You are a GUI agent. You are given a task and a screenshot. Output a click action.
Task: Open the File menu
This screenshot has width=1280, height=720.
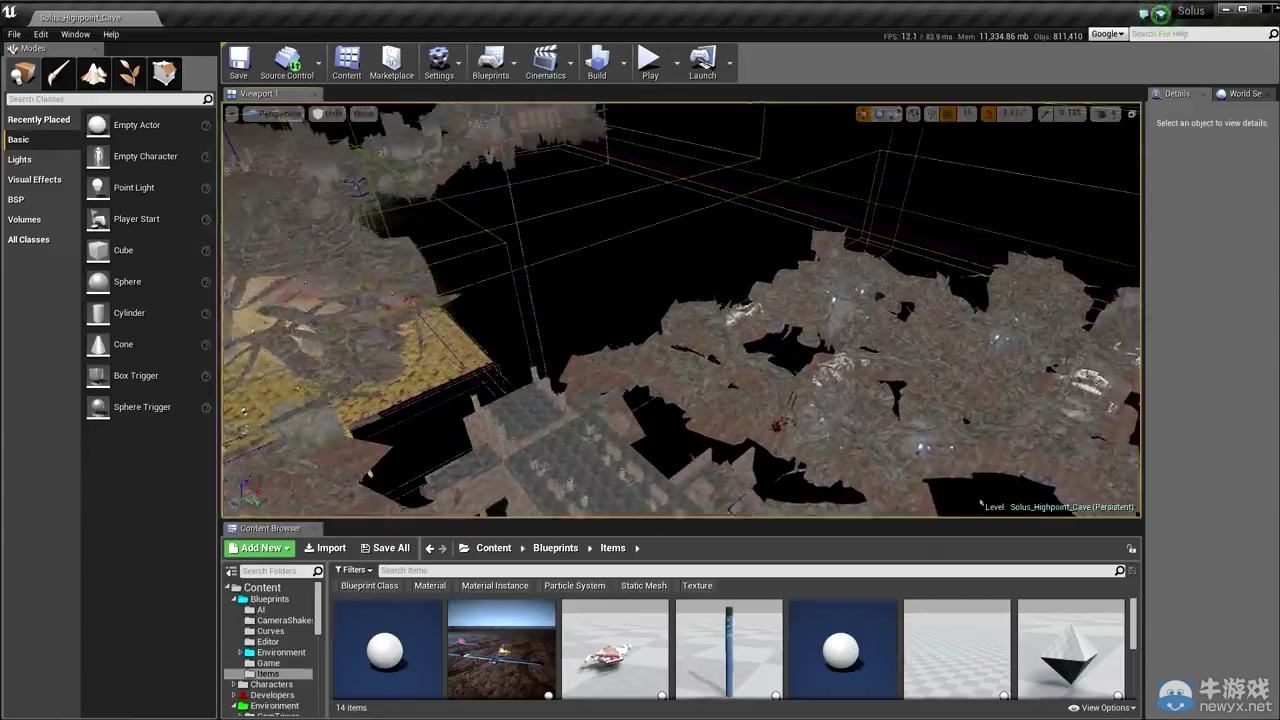(14, 34)
